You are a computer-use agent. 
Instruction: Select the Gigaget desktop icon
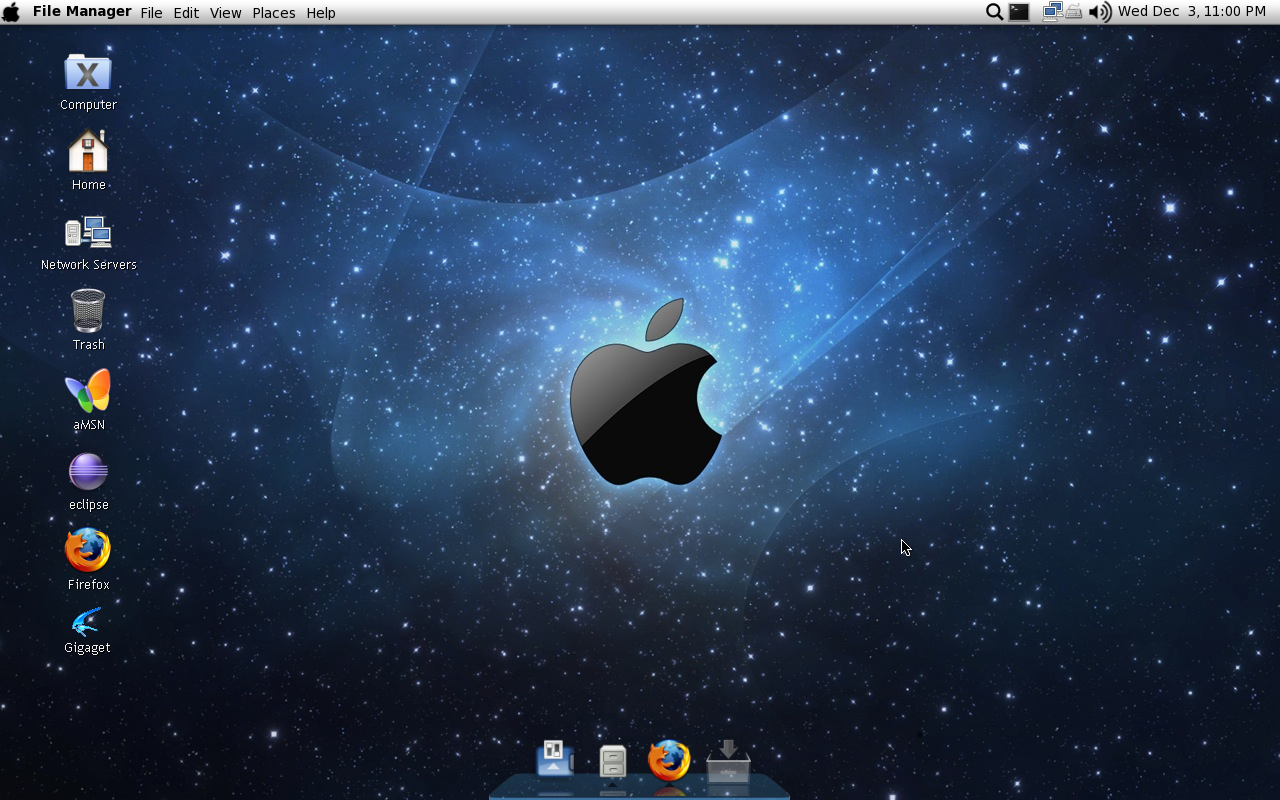tap(87, 623)
